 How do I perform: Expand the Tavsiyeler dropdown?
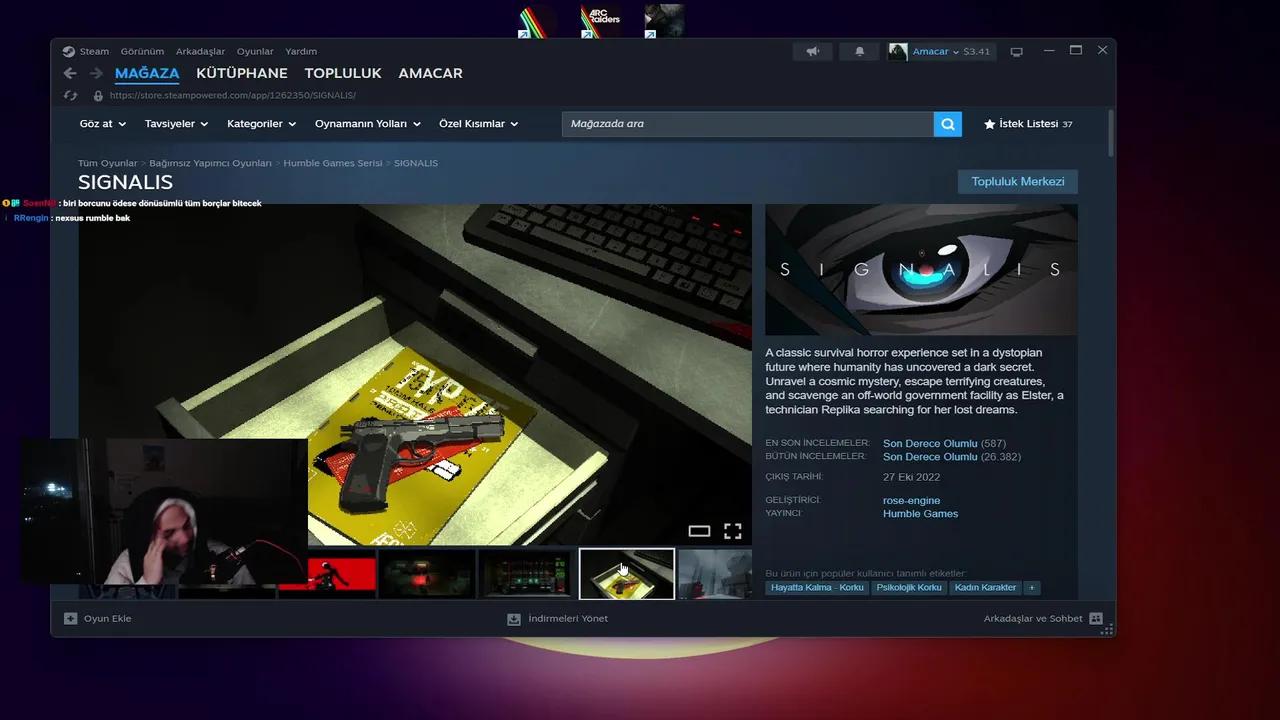[x=176, y=124]
